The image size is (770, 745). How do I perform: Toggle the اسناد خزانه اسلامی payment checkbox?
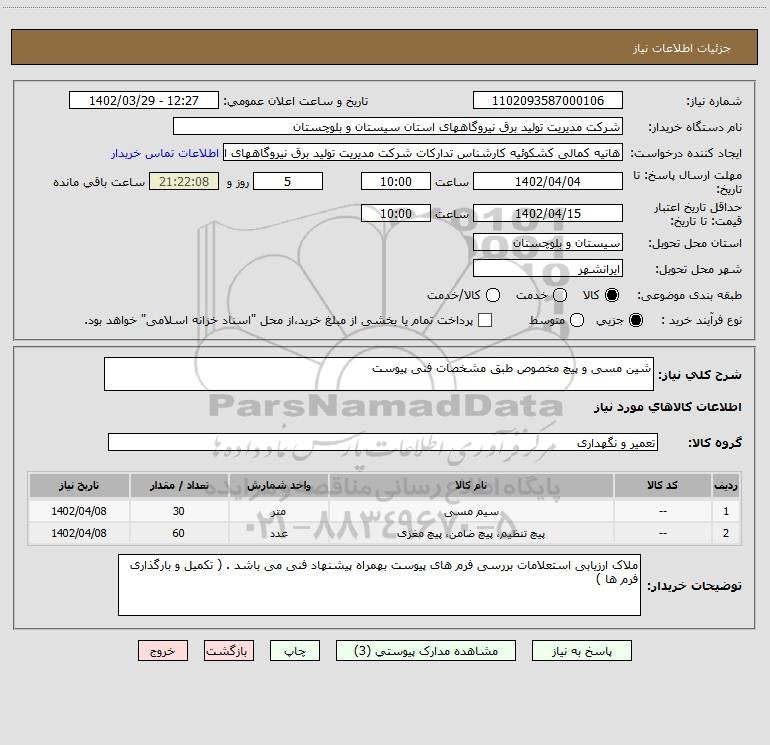pyautogui.click(x=485, y=320)
